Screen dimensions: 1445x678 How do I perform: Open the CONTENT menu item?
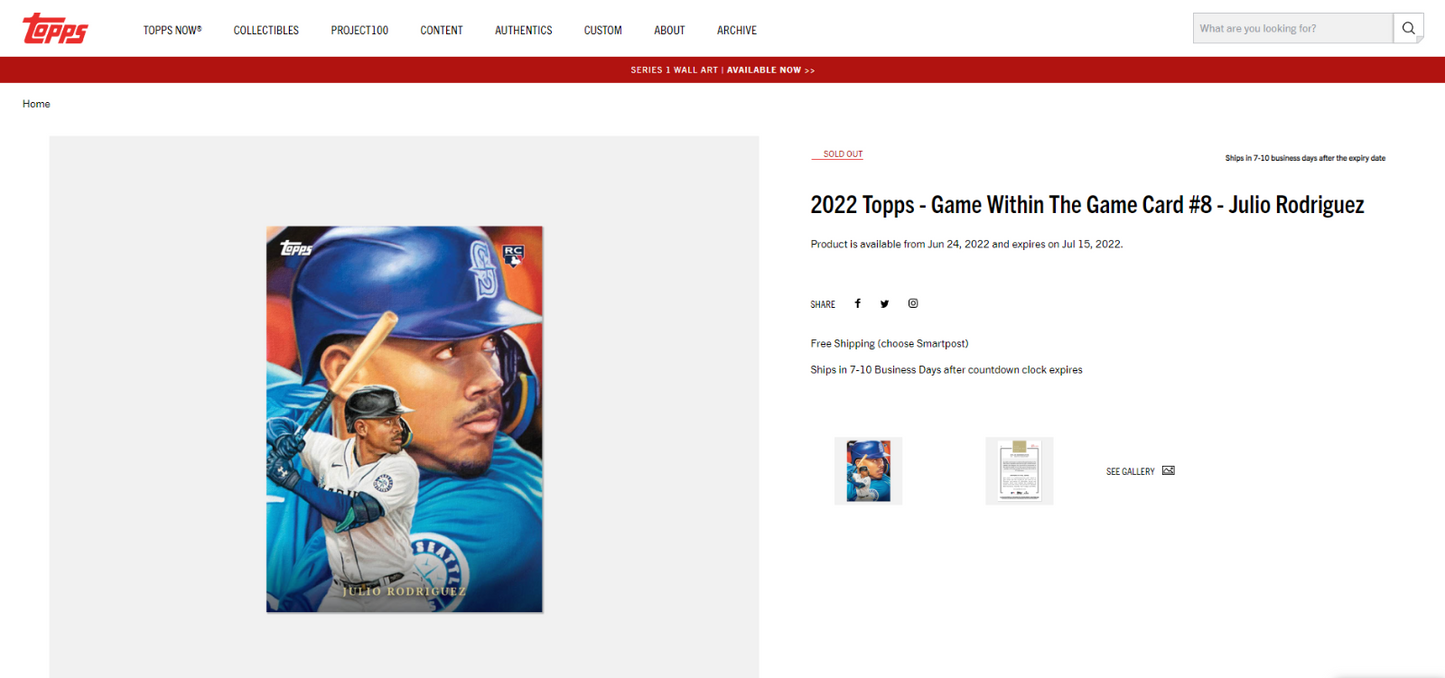pyautogui.click(x=441, y=30)
